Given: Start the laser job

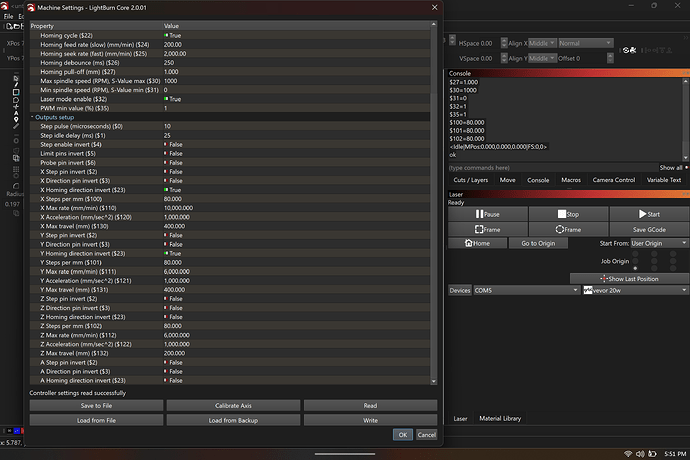Looking at the screenshot, I should click(648, 214).
